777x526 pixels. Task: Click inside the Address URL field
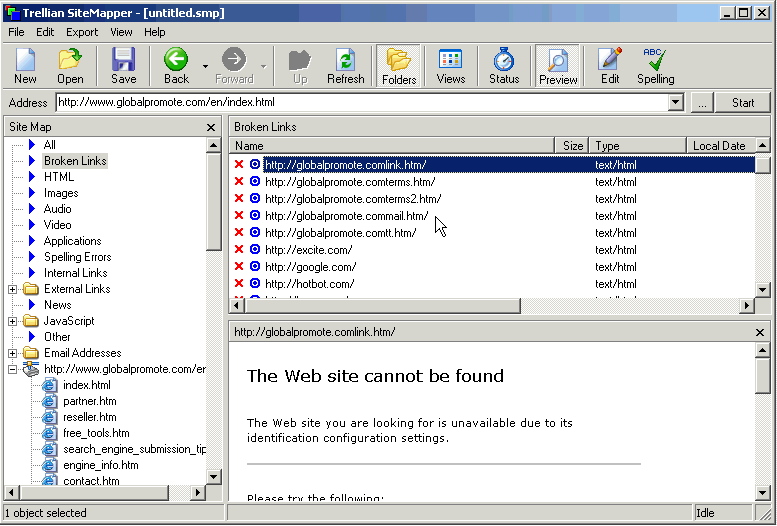pos(362,103)
